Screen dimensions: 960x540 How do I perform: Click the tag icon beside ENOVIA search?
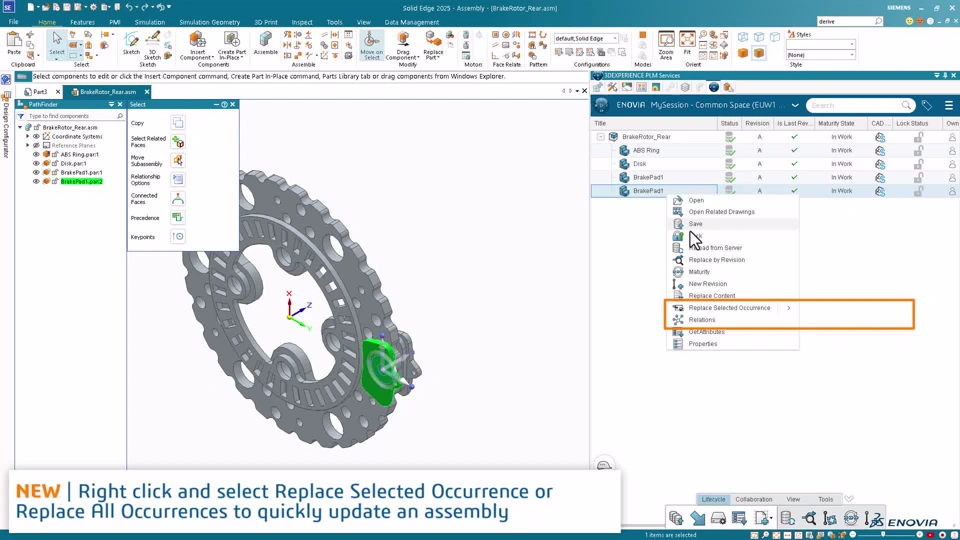927,105
